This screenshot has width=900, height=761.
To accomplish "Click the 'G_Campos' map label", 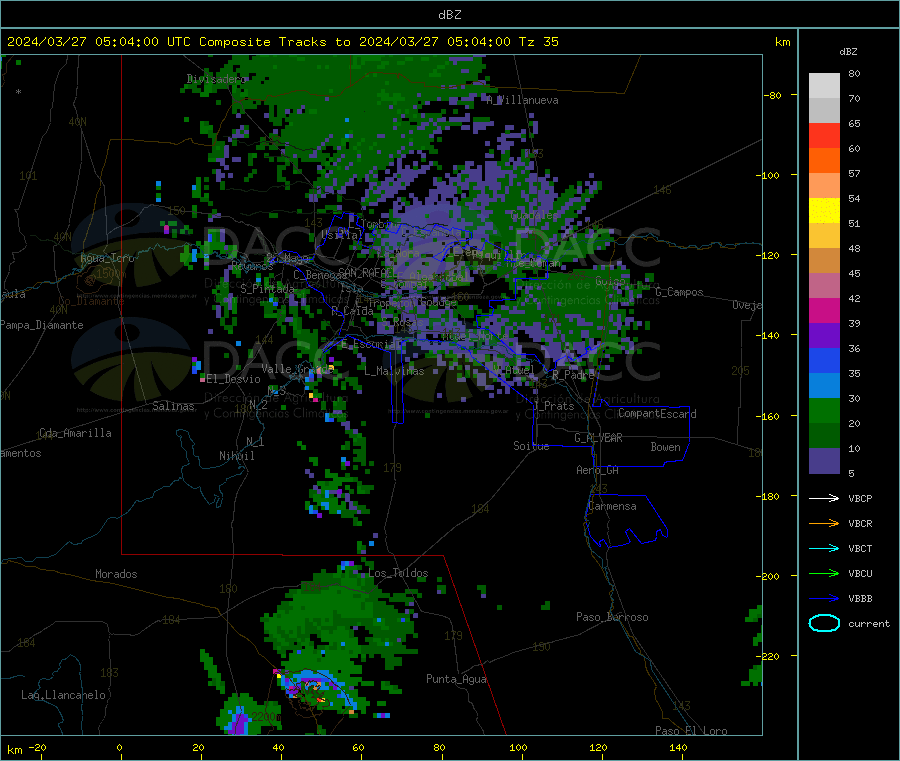I will 679,292.
